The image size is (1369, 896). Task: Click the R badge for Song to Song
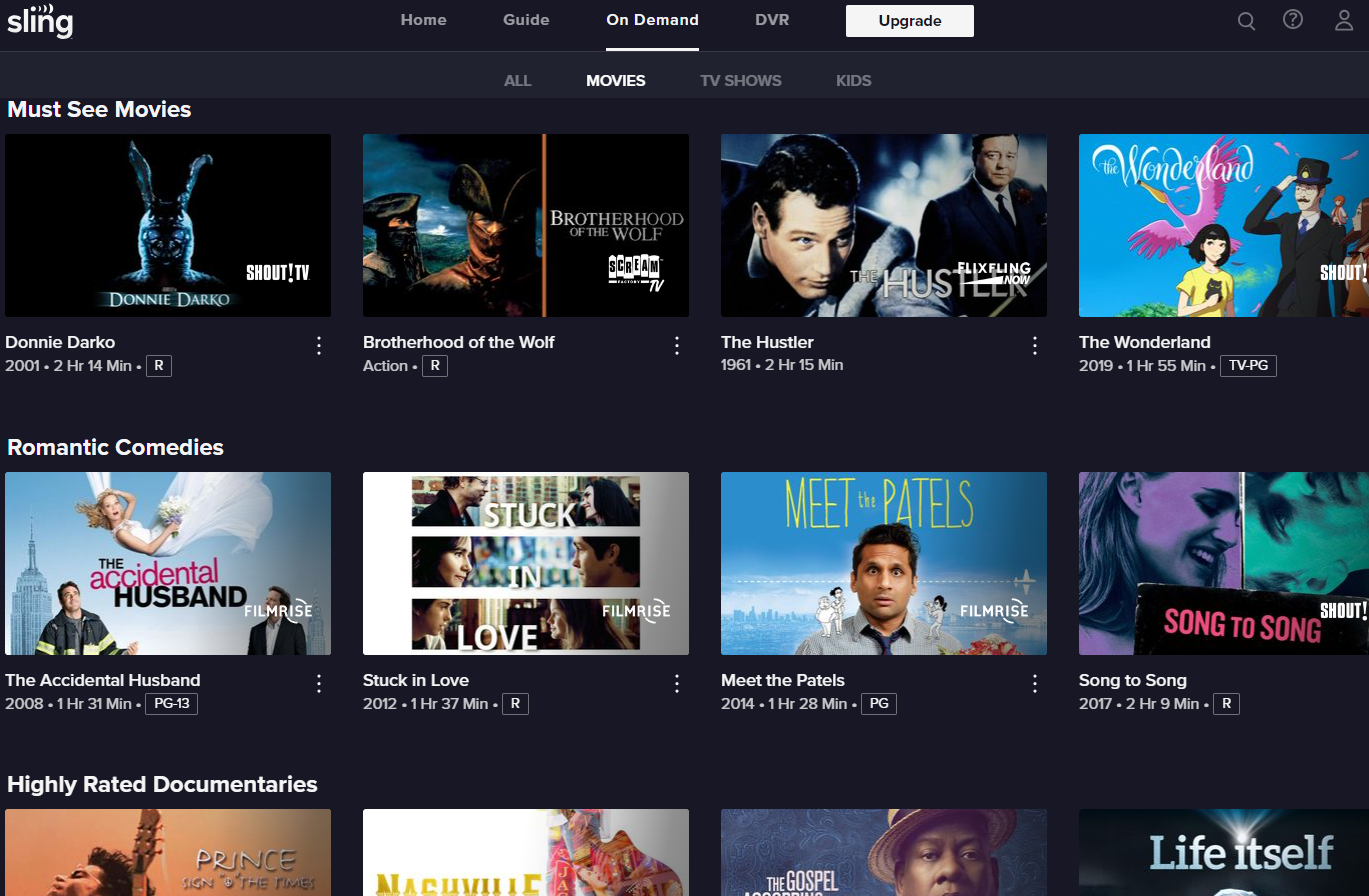pos(1226,704)
